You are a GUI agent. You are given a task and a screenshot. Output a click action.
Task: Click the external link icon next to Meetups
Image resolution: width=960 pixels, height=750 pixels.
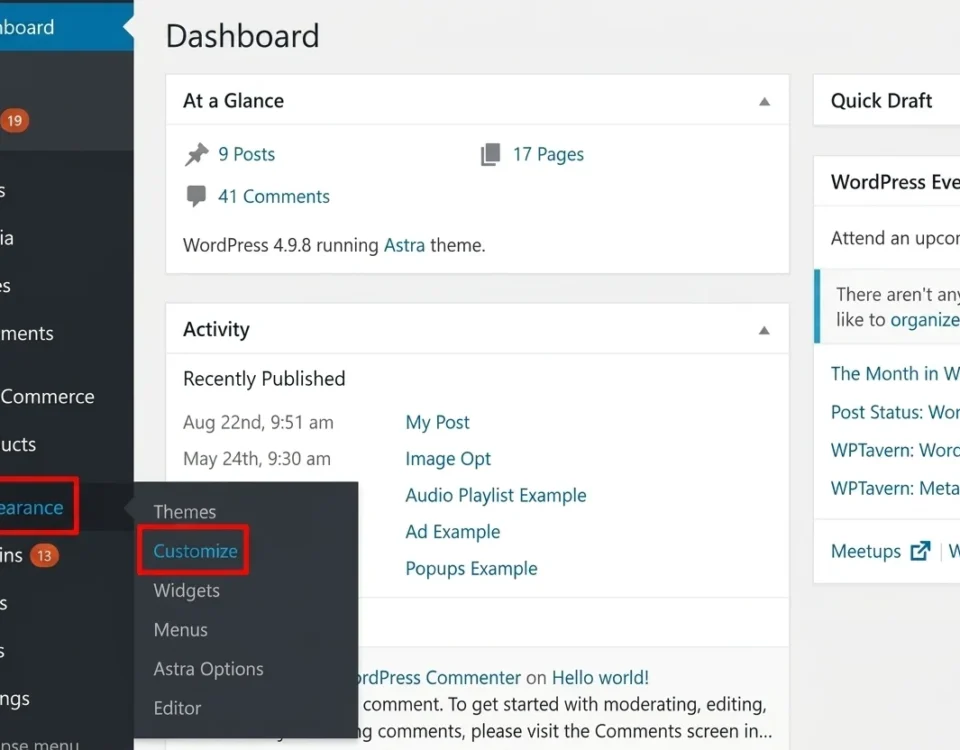[920, 551]
